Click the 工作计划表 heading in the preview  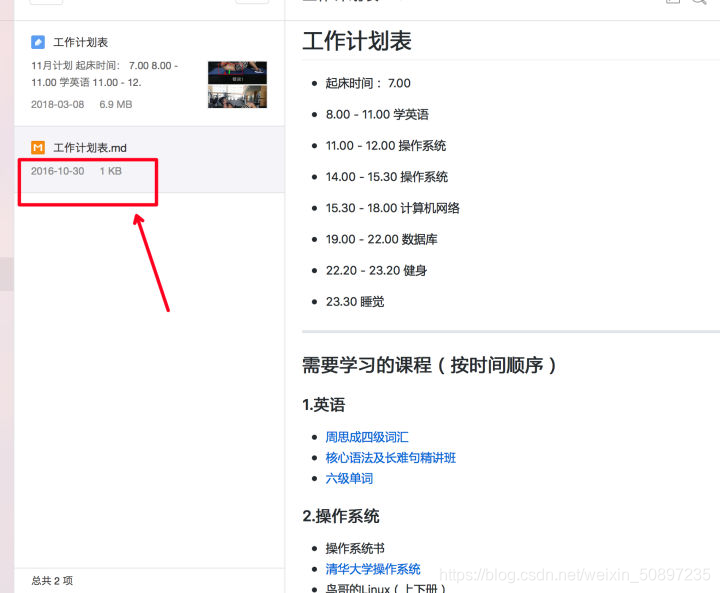coord(357,41)
